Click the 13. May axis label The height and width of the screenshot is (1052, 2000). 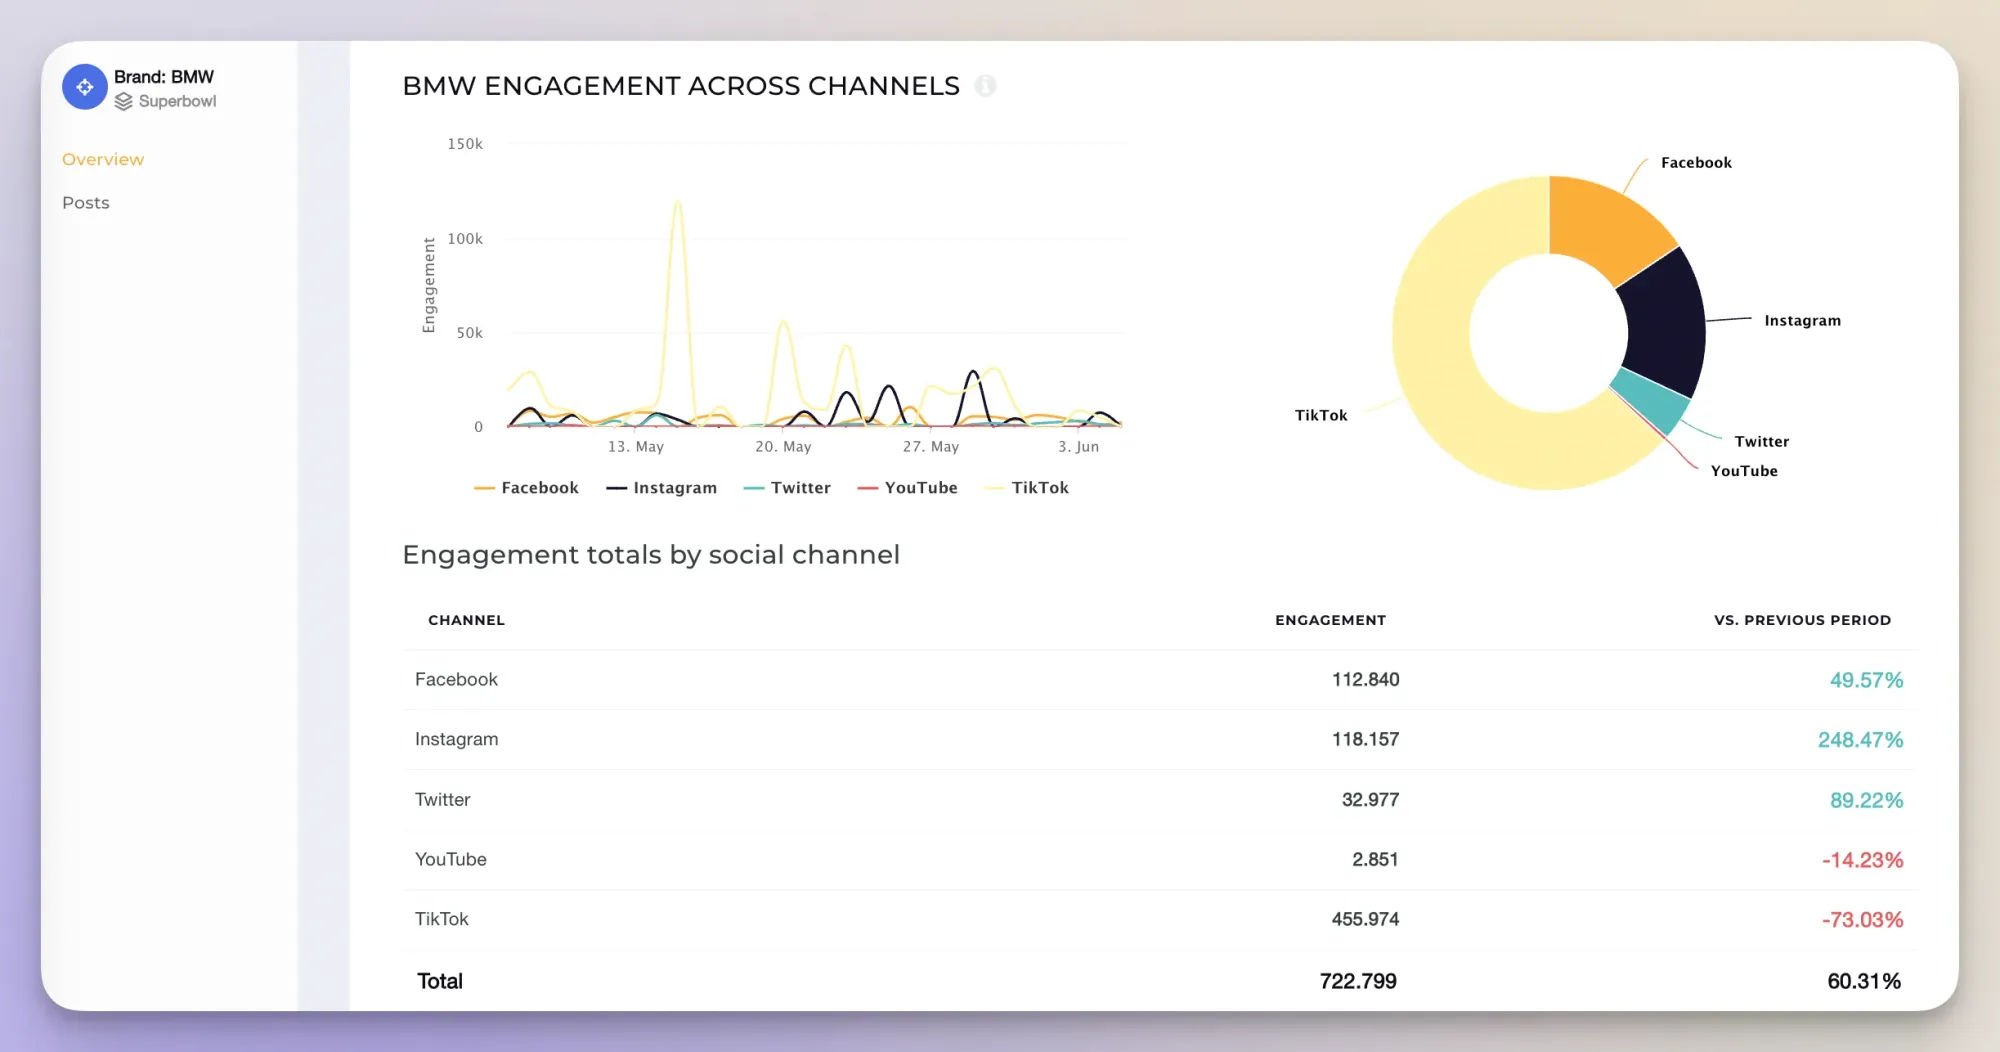pyautogui.click(x=636, y=447)
